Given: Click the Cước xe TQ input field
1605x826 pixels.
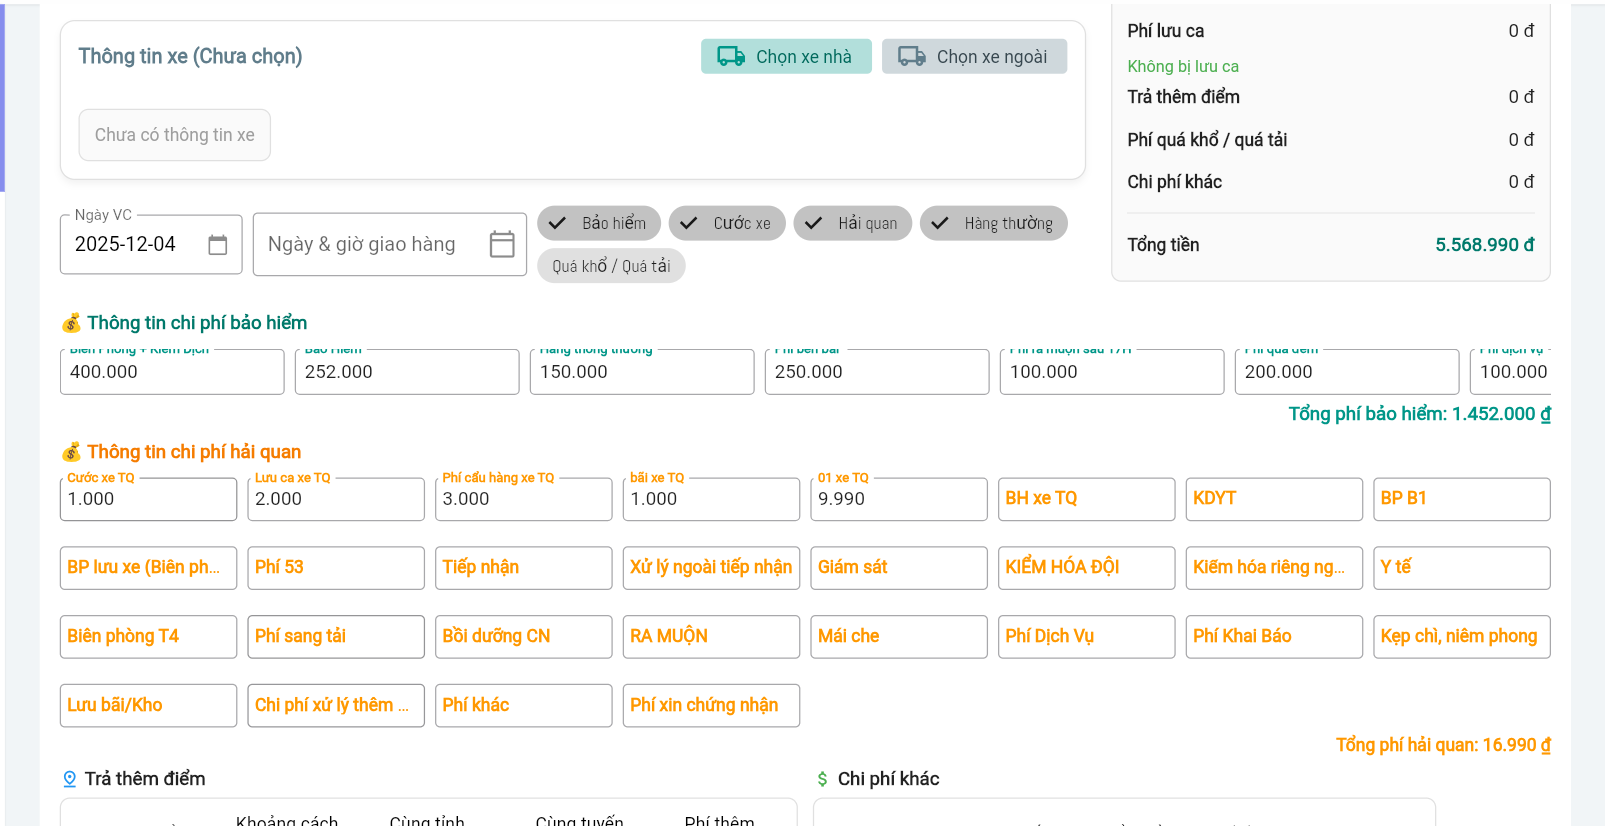Looking at the screenshot, I should (148, 499).
